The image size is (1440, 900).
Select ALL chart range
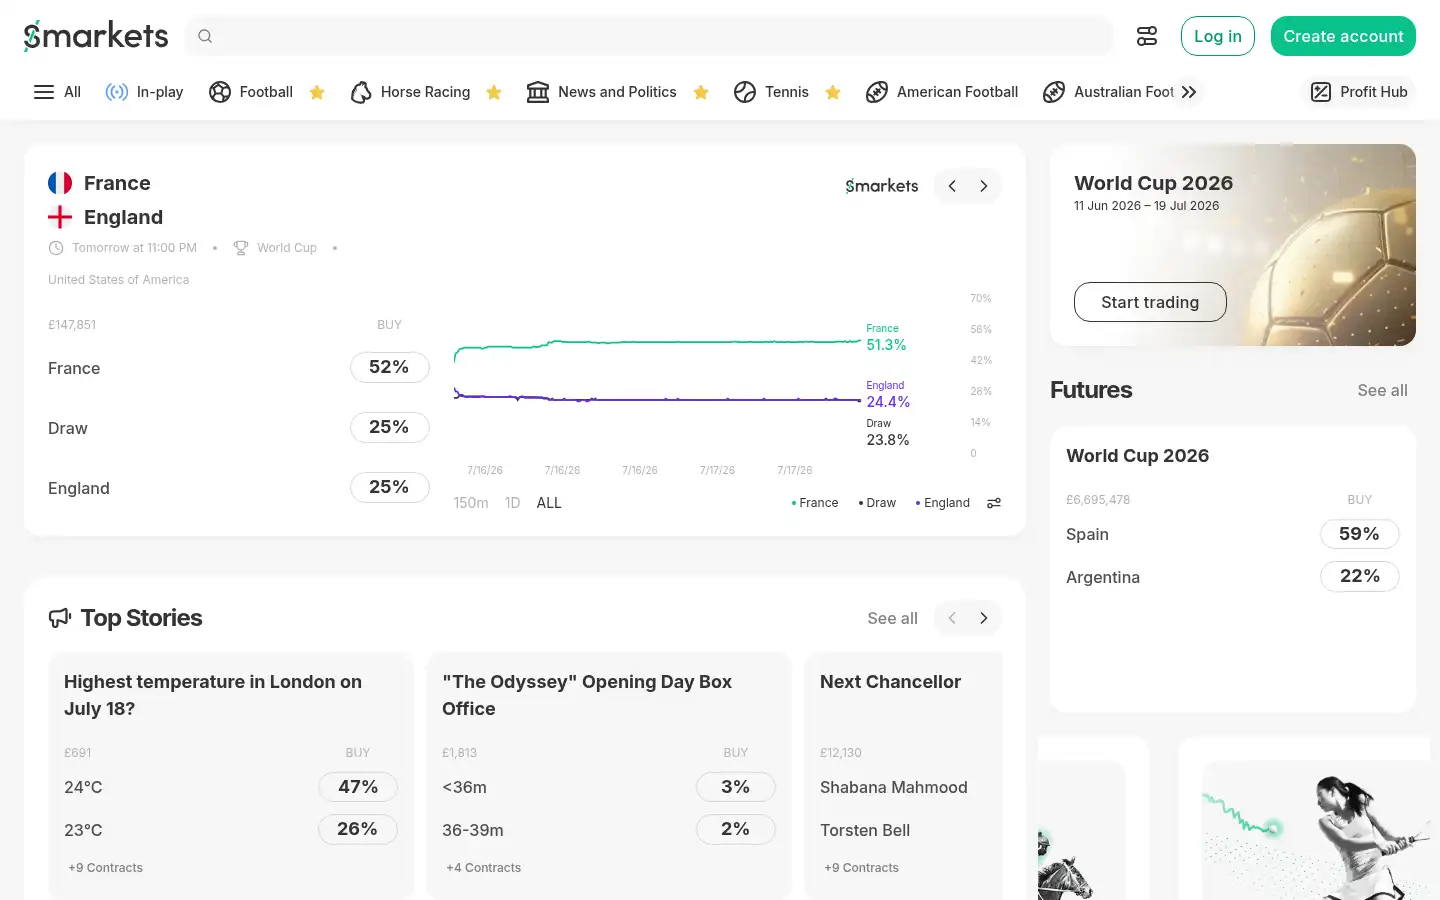click(549, 503)
